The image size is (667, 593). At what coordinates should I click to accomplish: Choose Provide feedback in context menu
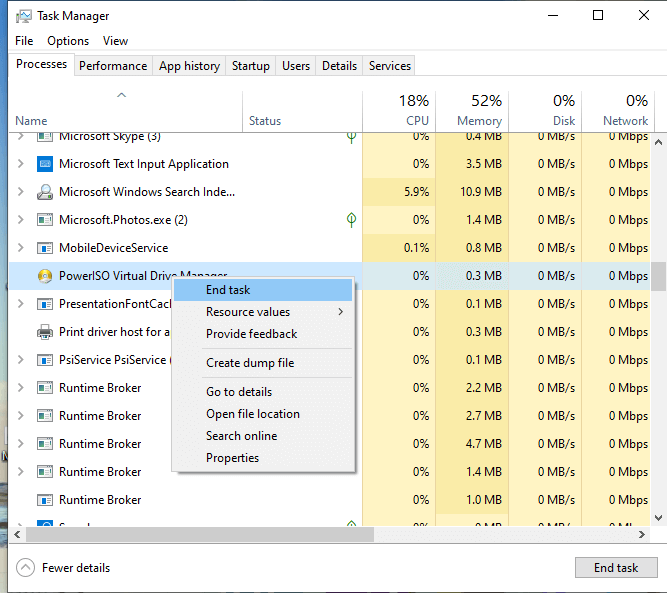point(263,334)
